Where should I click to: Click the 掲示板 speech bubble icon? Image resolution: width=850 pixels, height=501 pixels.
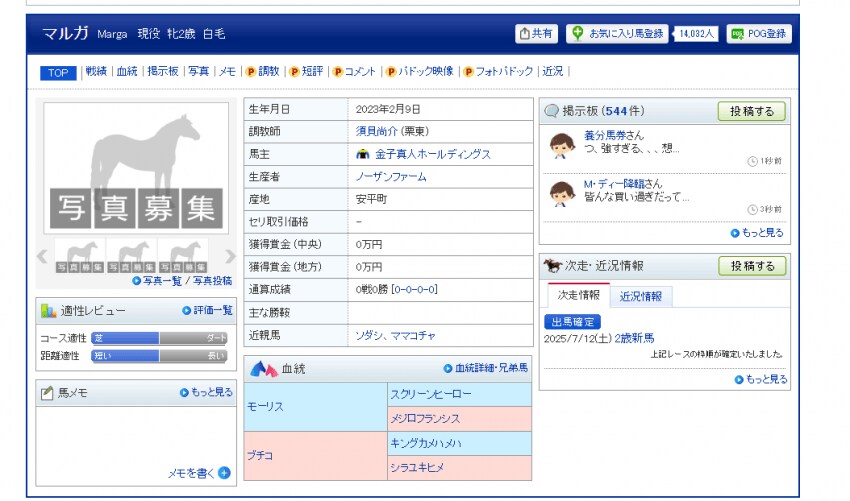[x=551, y=111]
